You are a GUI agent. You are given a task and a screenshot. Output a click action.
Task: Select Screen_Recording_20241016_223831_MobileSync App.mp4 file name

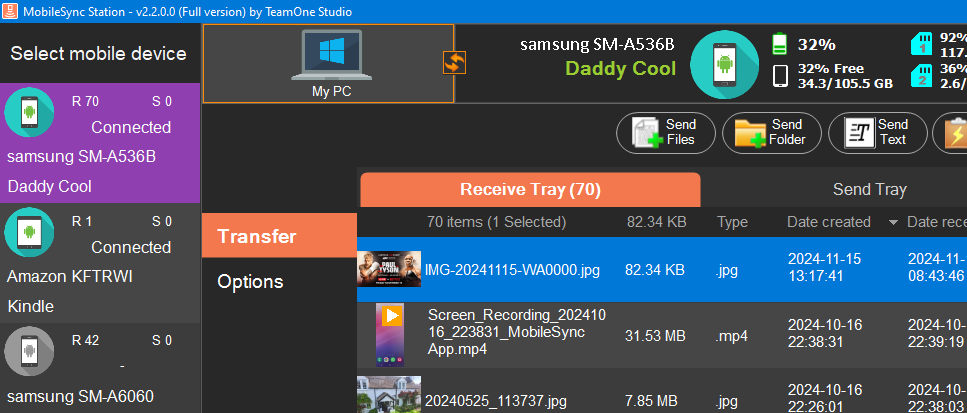point(517,333)
